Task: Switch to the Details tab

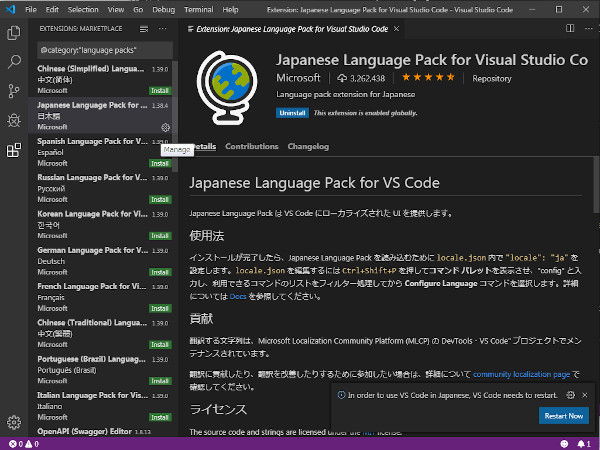Action: point(204,146)
